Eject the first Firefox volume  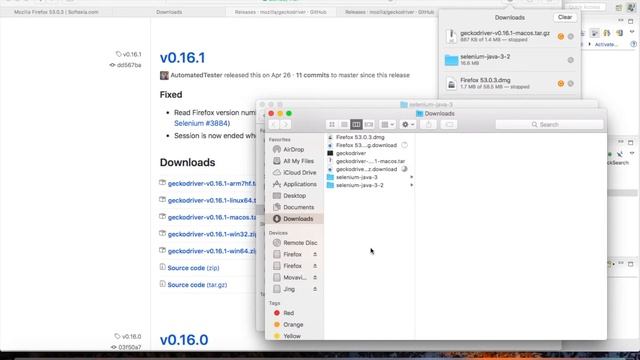pos(315,254)
